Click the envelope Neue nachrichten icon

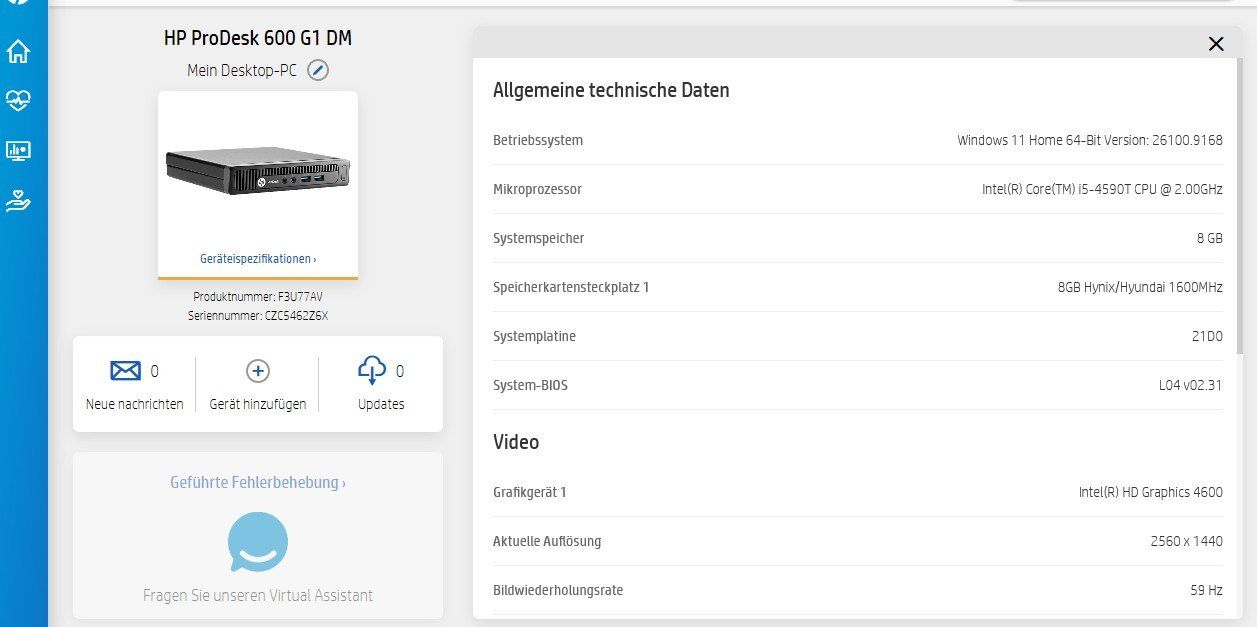[x=125, y=371]
